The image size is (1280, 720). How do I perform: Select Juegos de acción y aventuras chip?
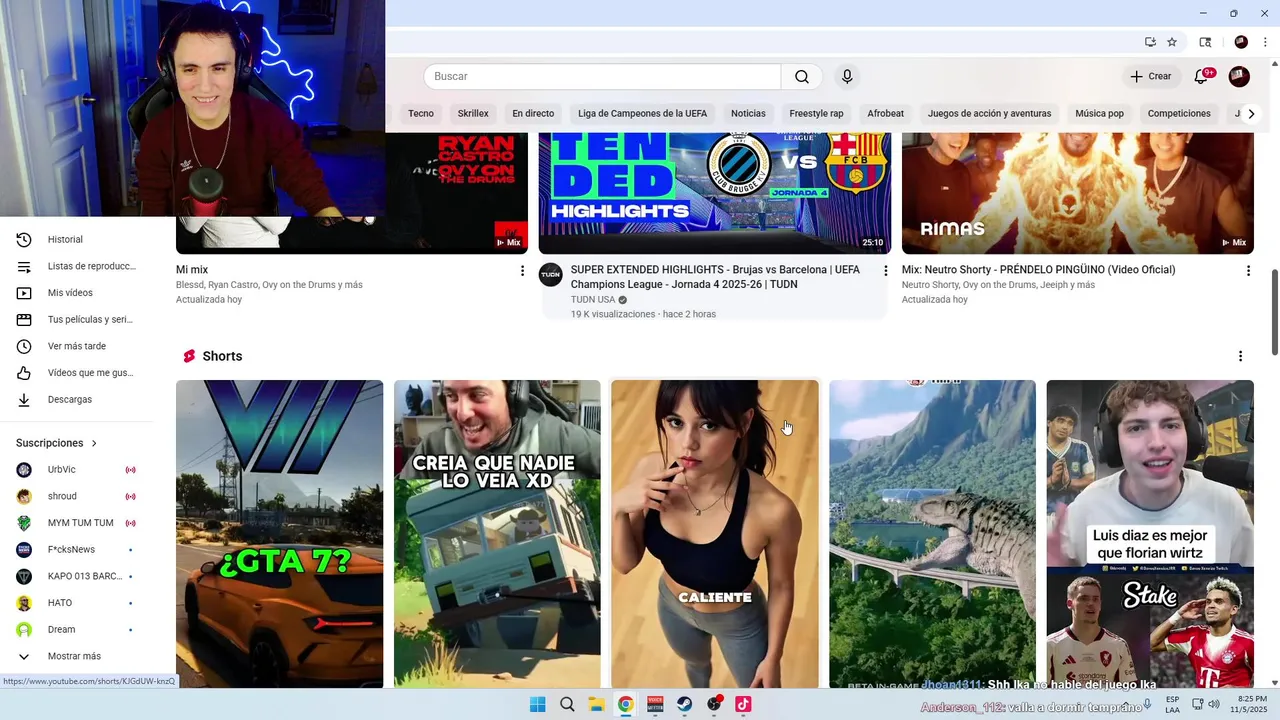(989, 114)
